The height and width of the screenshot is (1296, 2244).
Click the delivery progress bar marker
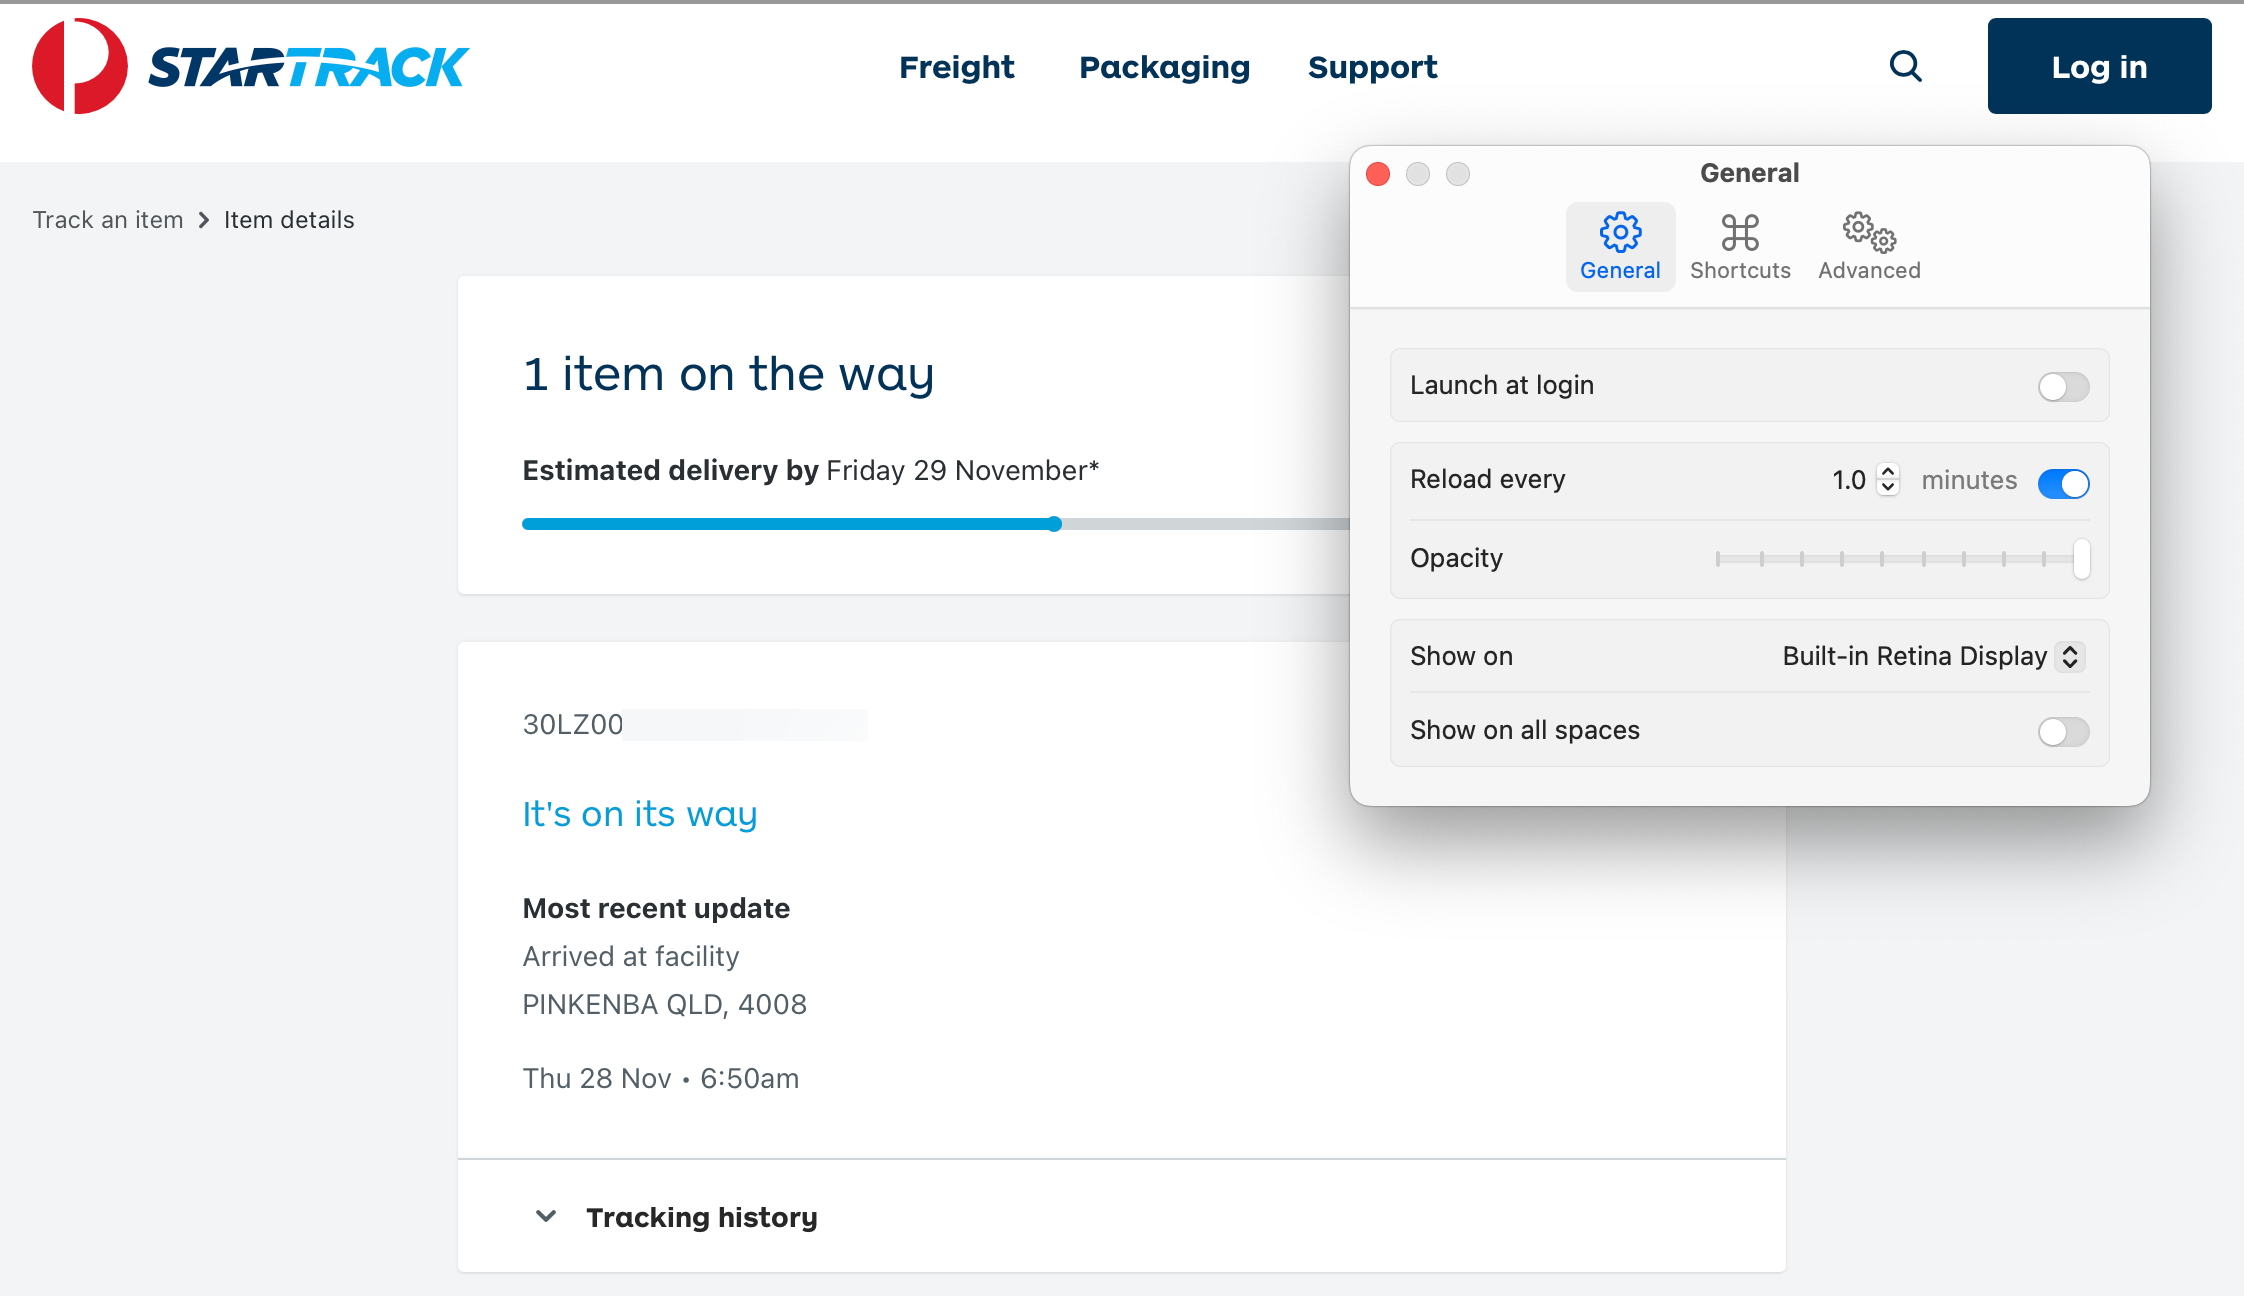point(1055,524)
